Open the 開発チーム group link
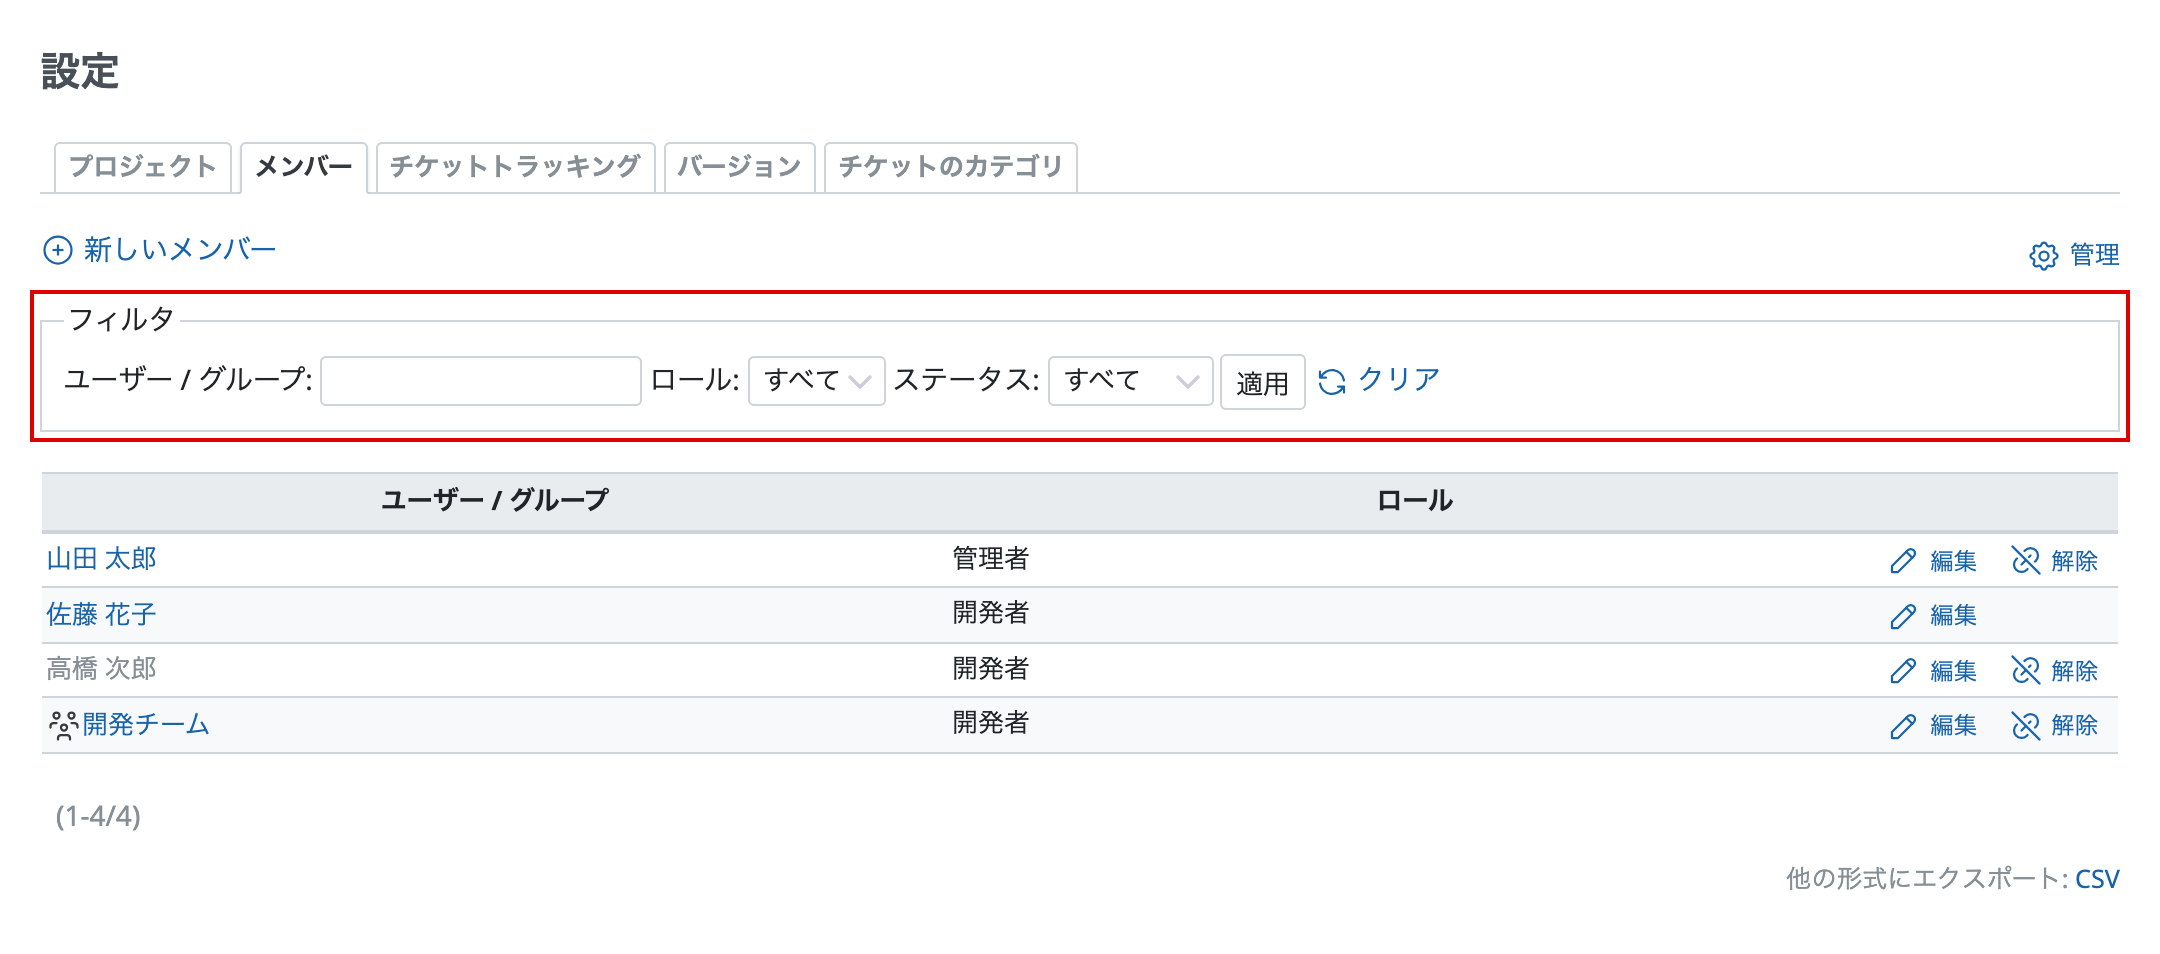Viewport: 2160px width, 954px height. [146, 724]
